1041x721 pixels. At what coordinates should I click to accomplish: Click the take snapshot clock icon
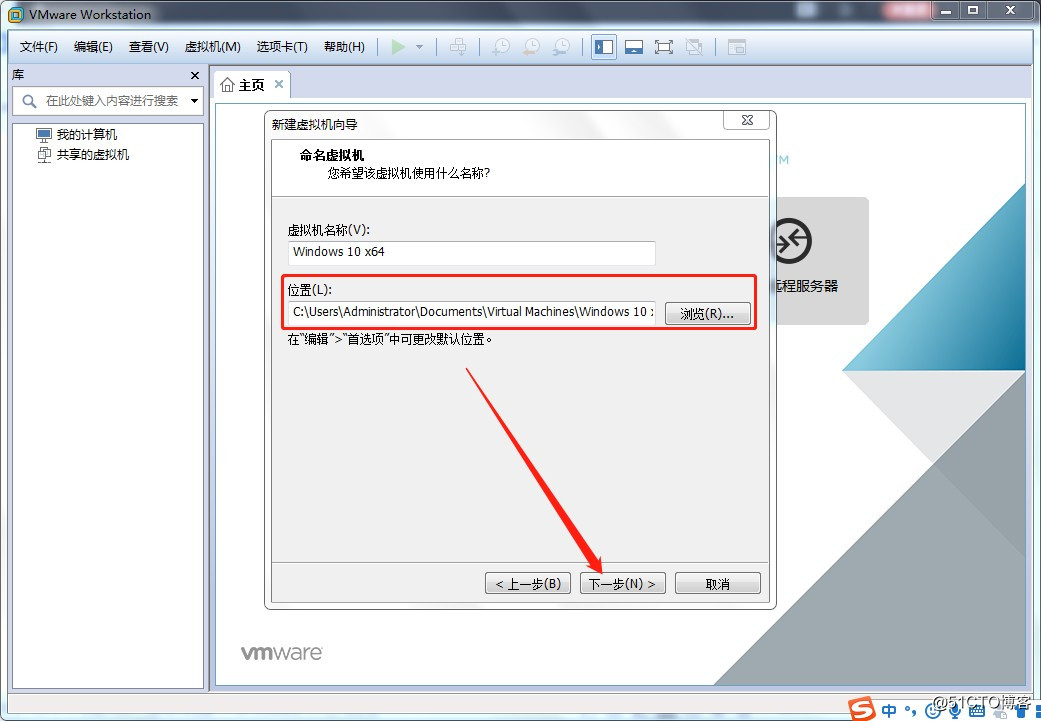tap(501, 47)
